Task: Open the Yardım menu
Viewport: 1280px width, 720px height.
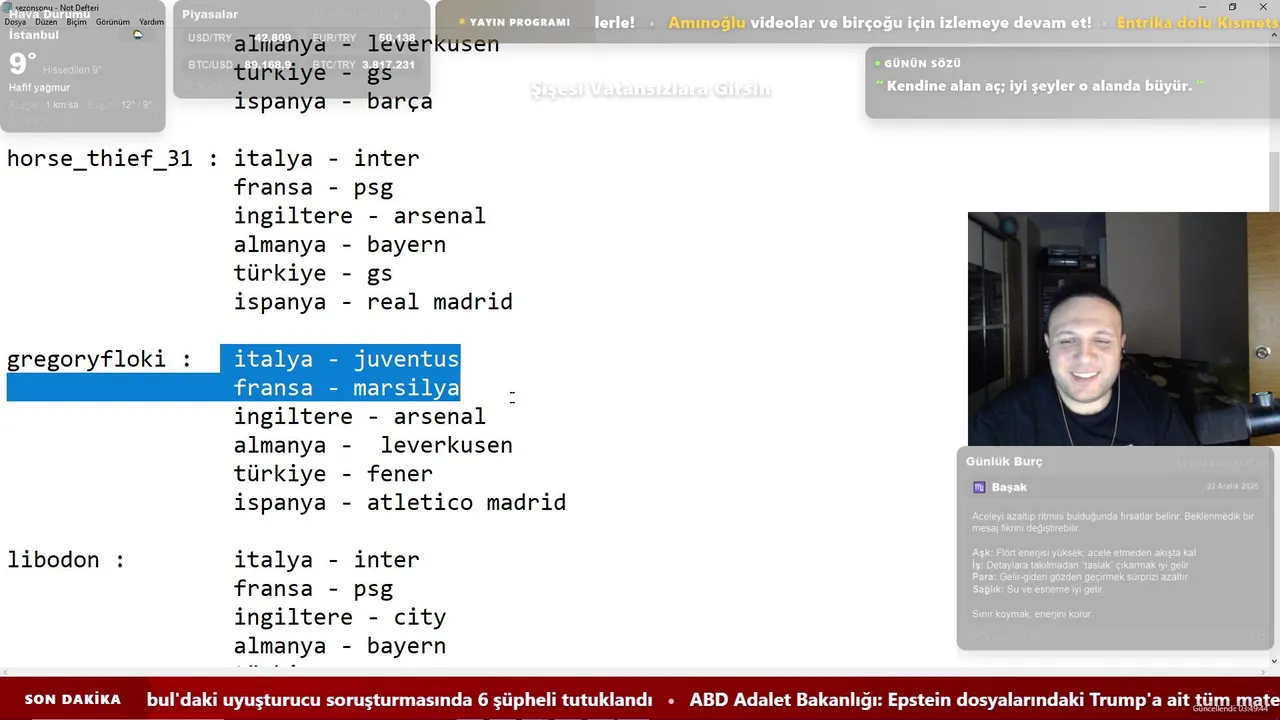Action: (151, 22)
